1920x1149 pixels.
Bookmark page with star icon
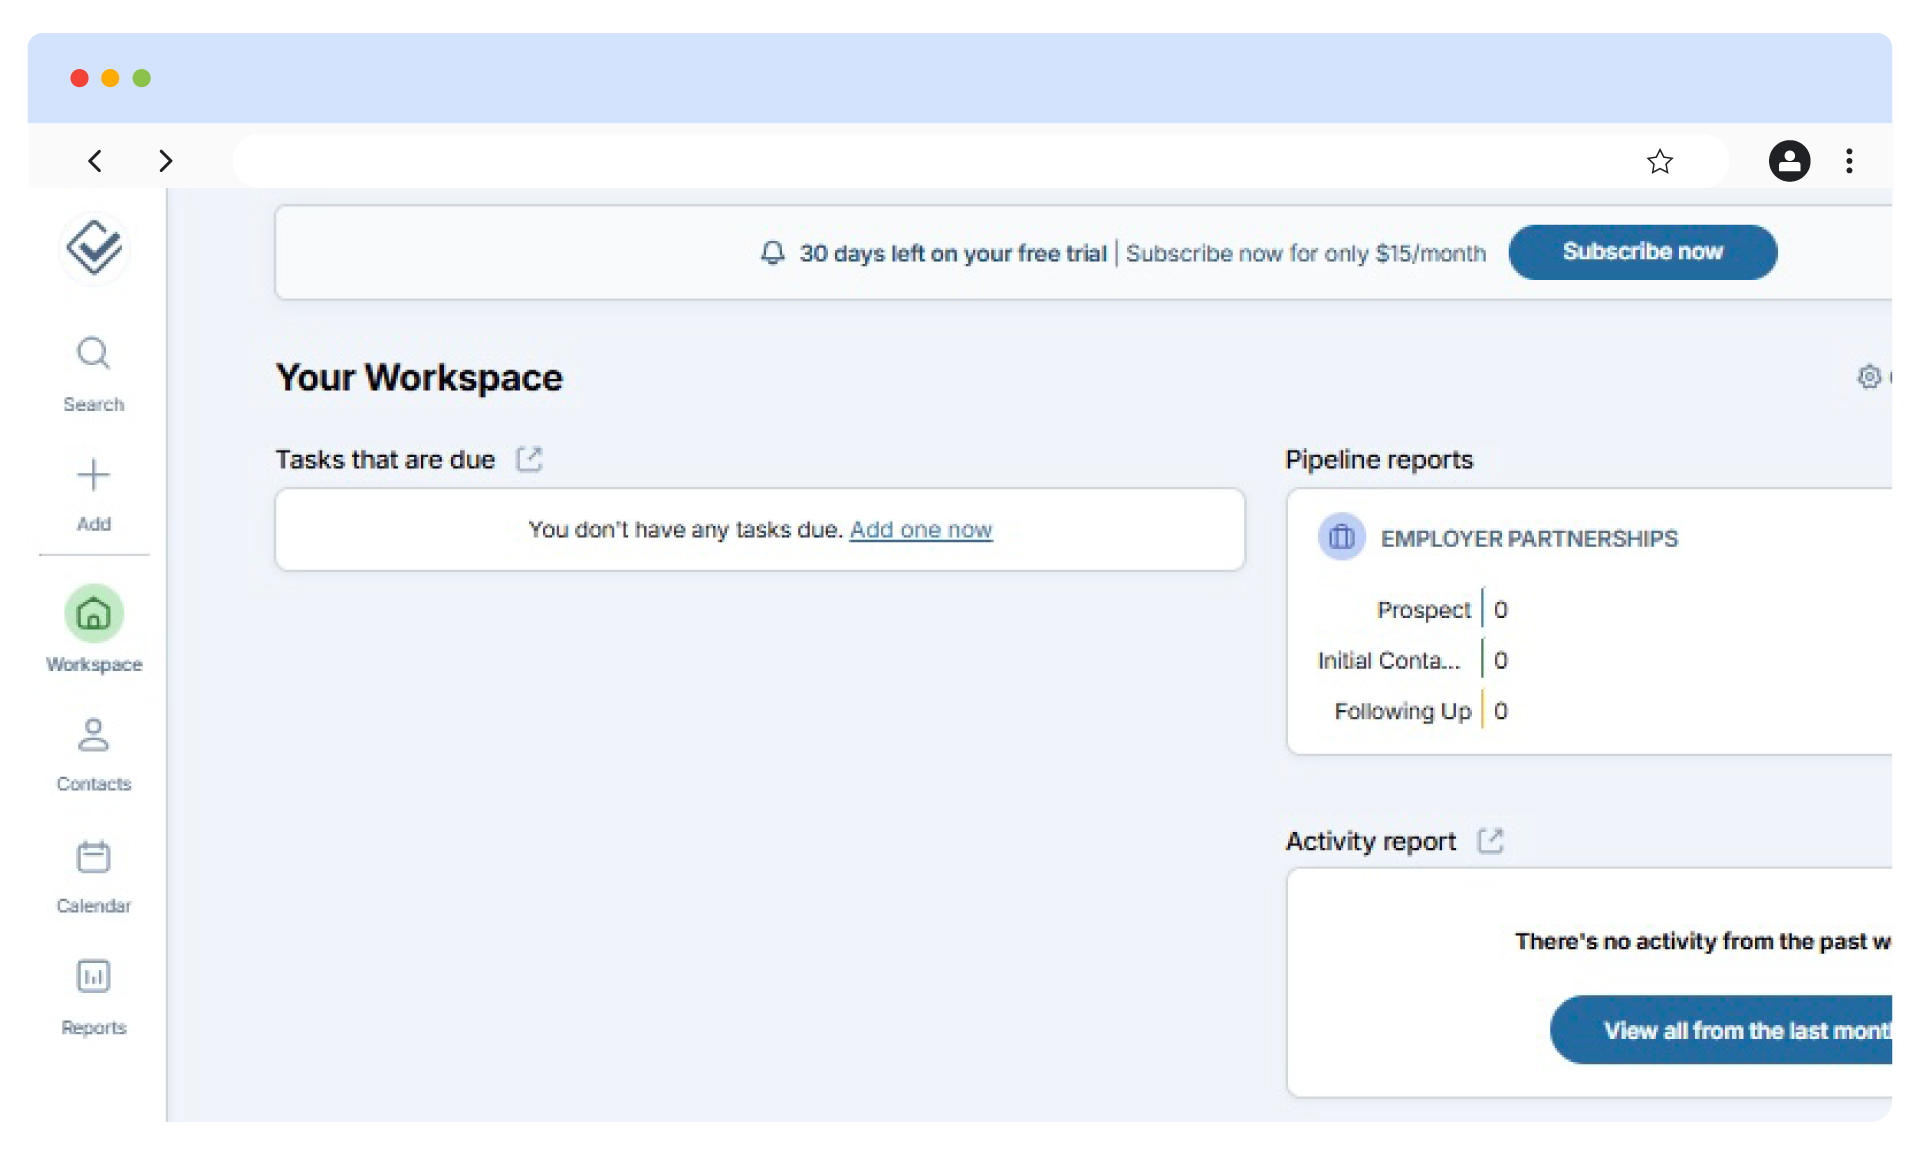tap(1660, 161)
